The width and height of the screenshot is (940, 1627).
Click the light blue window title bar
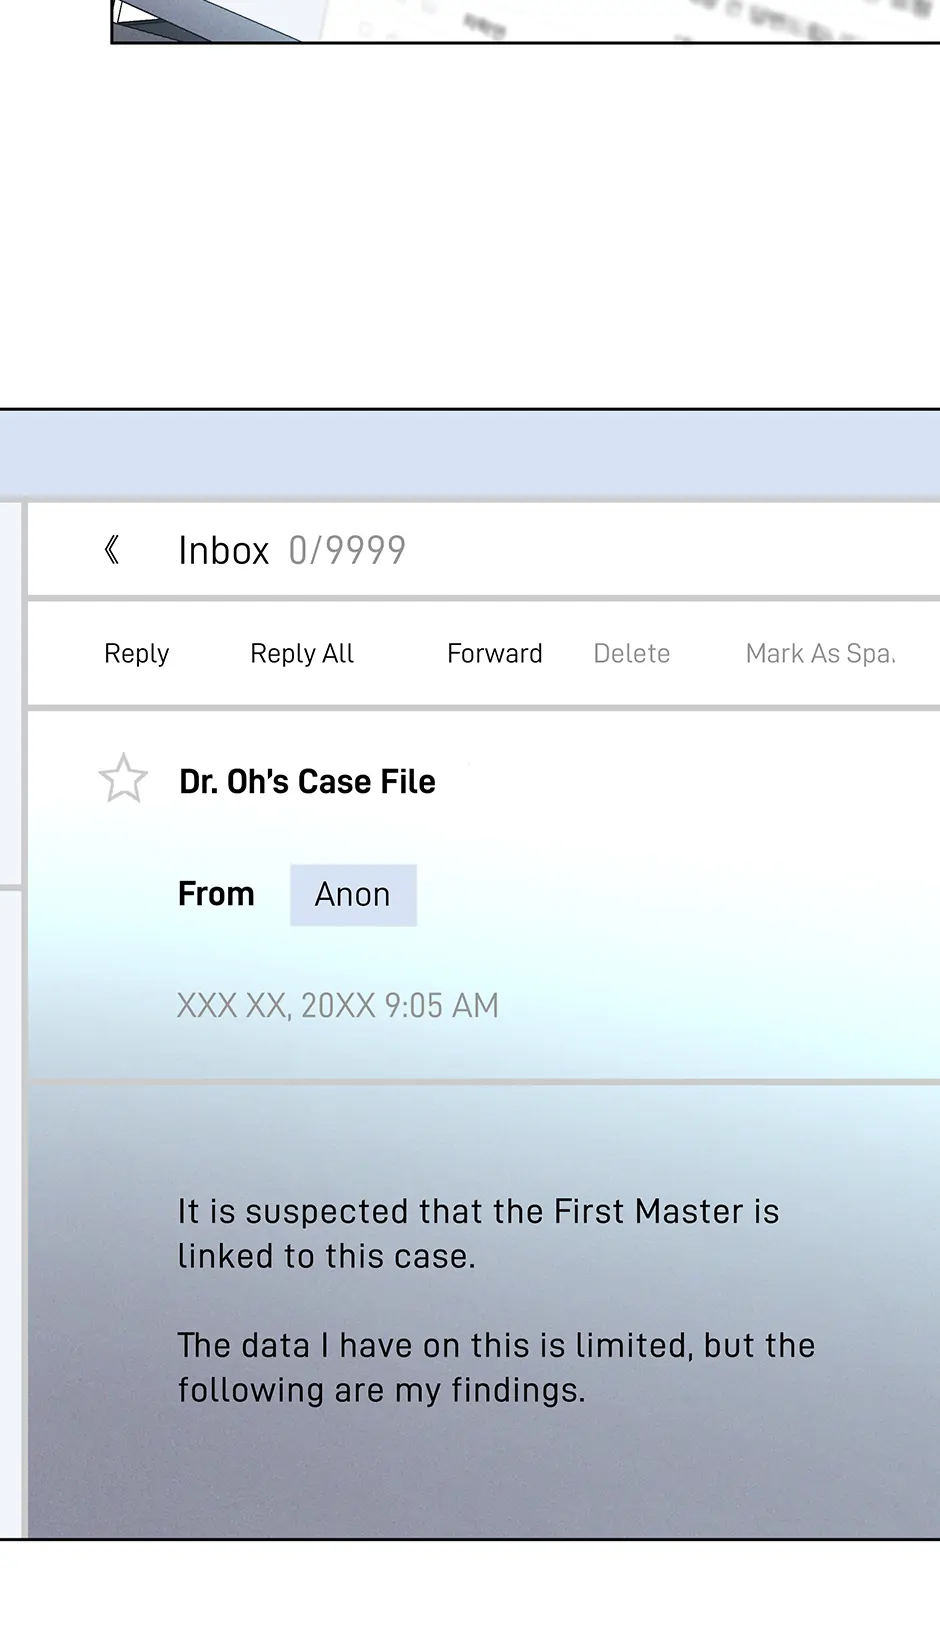(x=470, y=453)
